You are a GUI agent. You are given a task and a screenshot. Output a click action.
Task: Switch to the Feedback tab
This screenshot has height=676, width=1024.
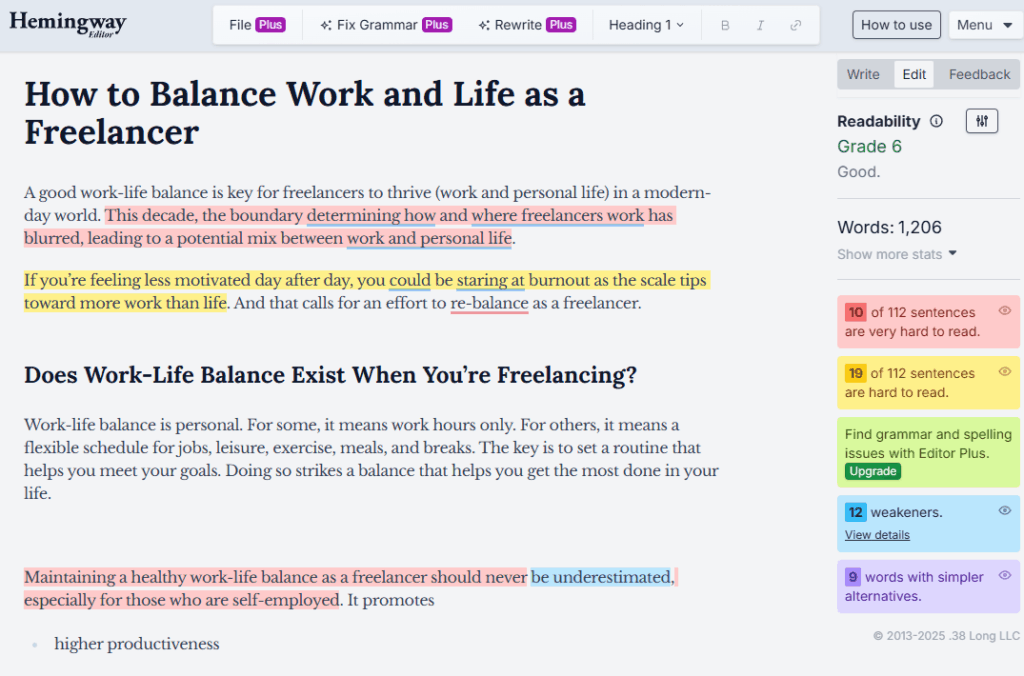tap(979, 74)
